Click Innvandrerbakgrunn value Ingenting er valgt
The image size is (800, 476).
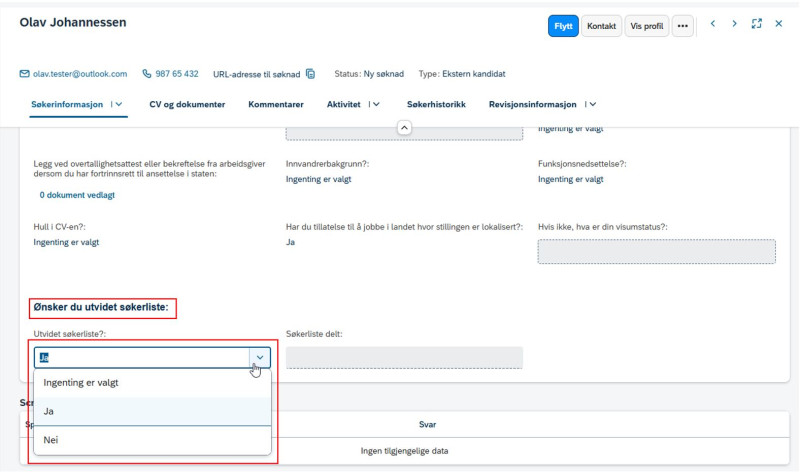pos(318,179)
